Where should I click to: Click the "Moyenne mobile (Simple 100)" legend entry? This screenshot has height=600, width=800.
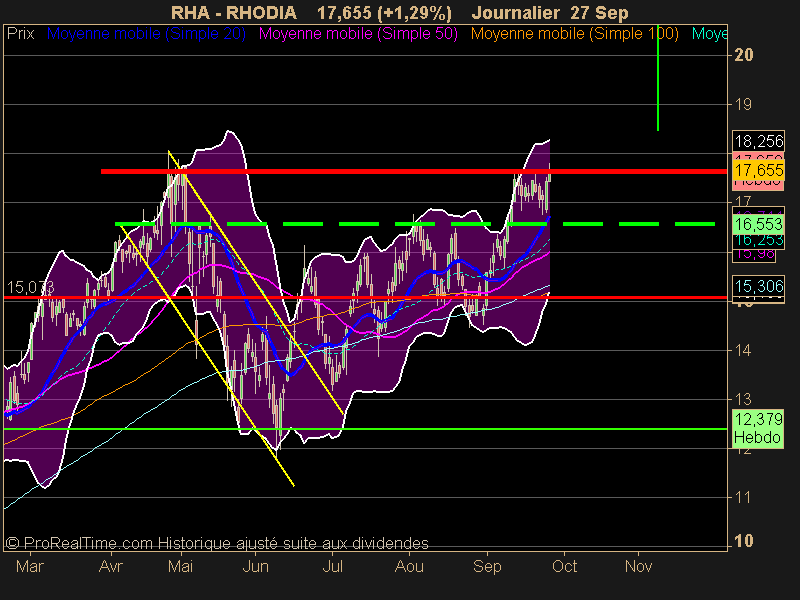coord(574,34)
